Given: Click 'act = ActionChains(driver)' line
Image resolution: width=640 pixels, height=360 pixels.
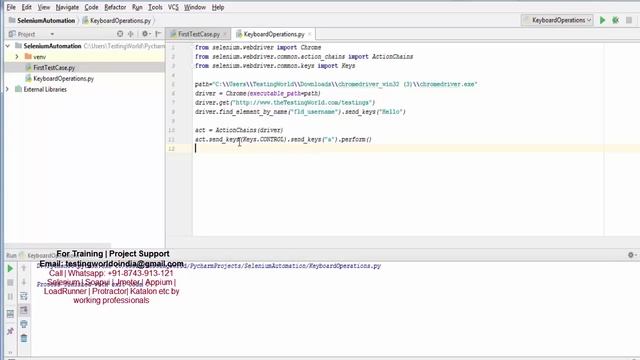Looking at the screenshot, I should 239,130.
